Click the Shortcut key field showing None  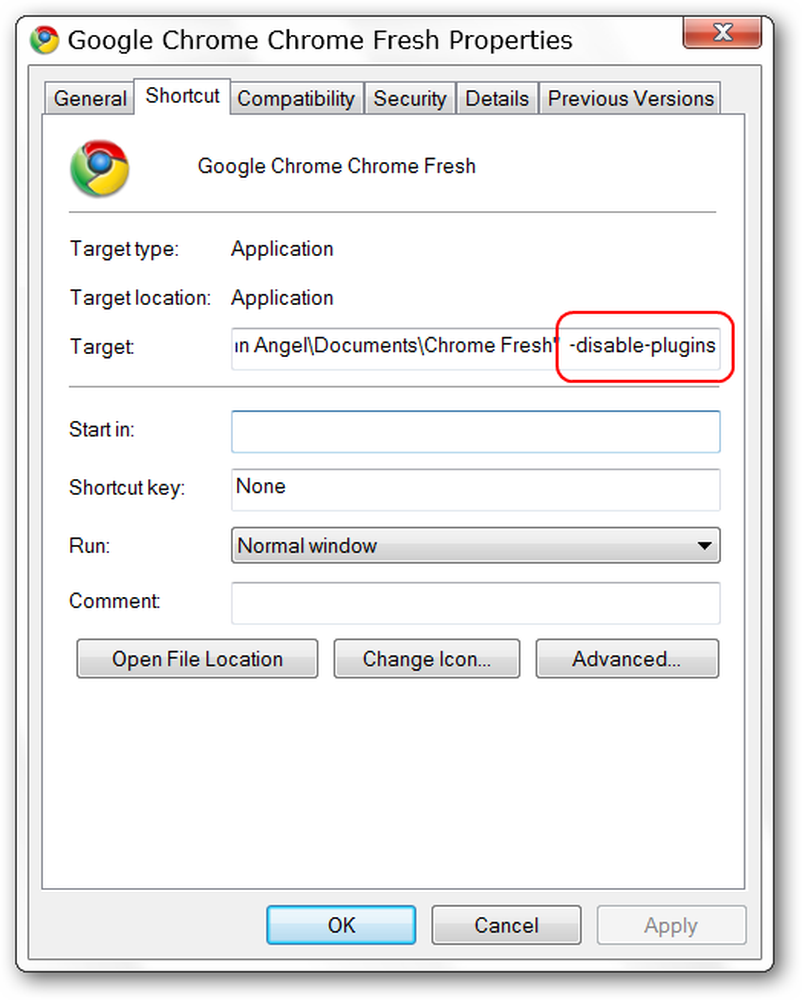(x=476, y=490)
